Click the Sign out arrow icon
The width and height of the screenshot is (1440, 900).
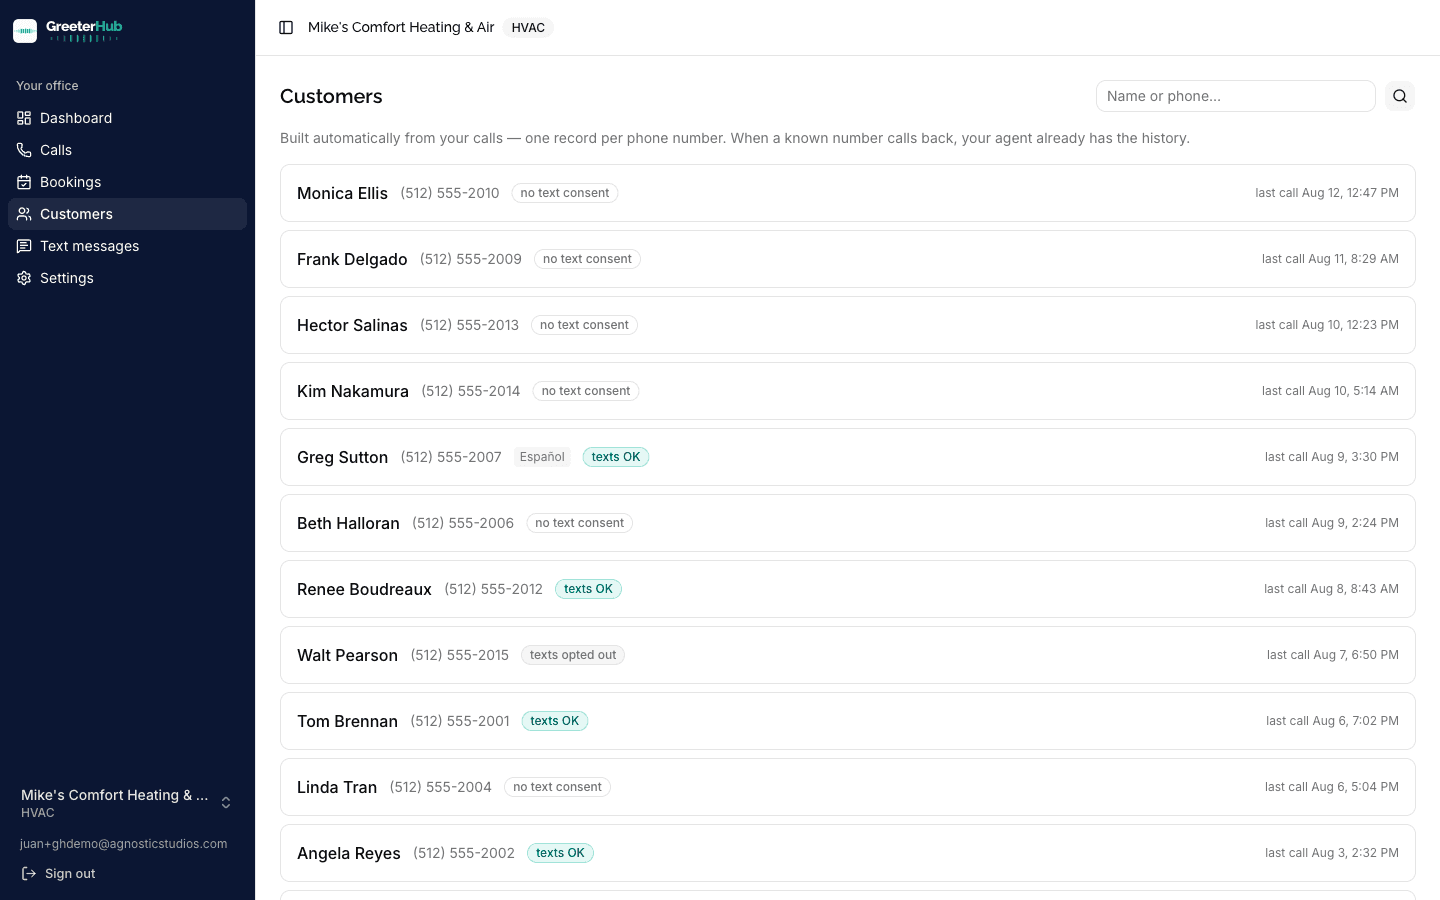29,874
